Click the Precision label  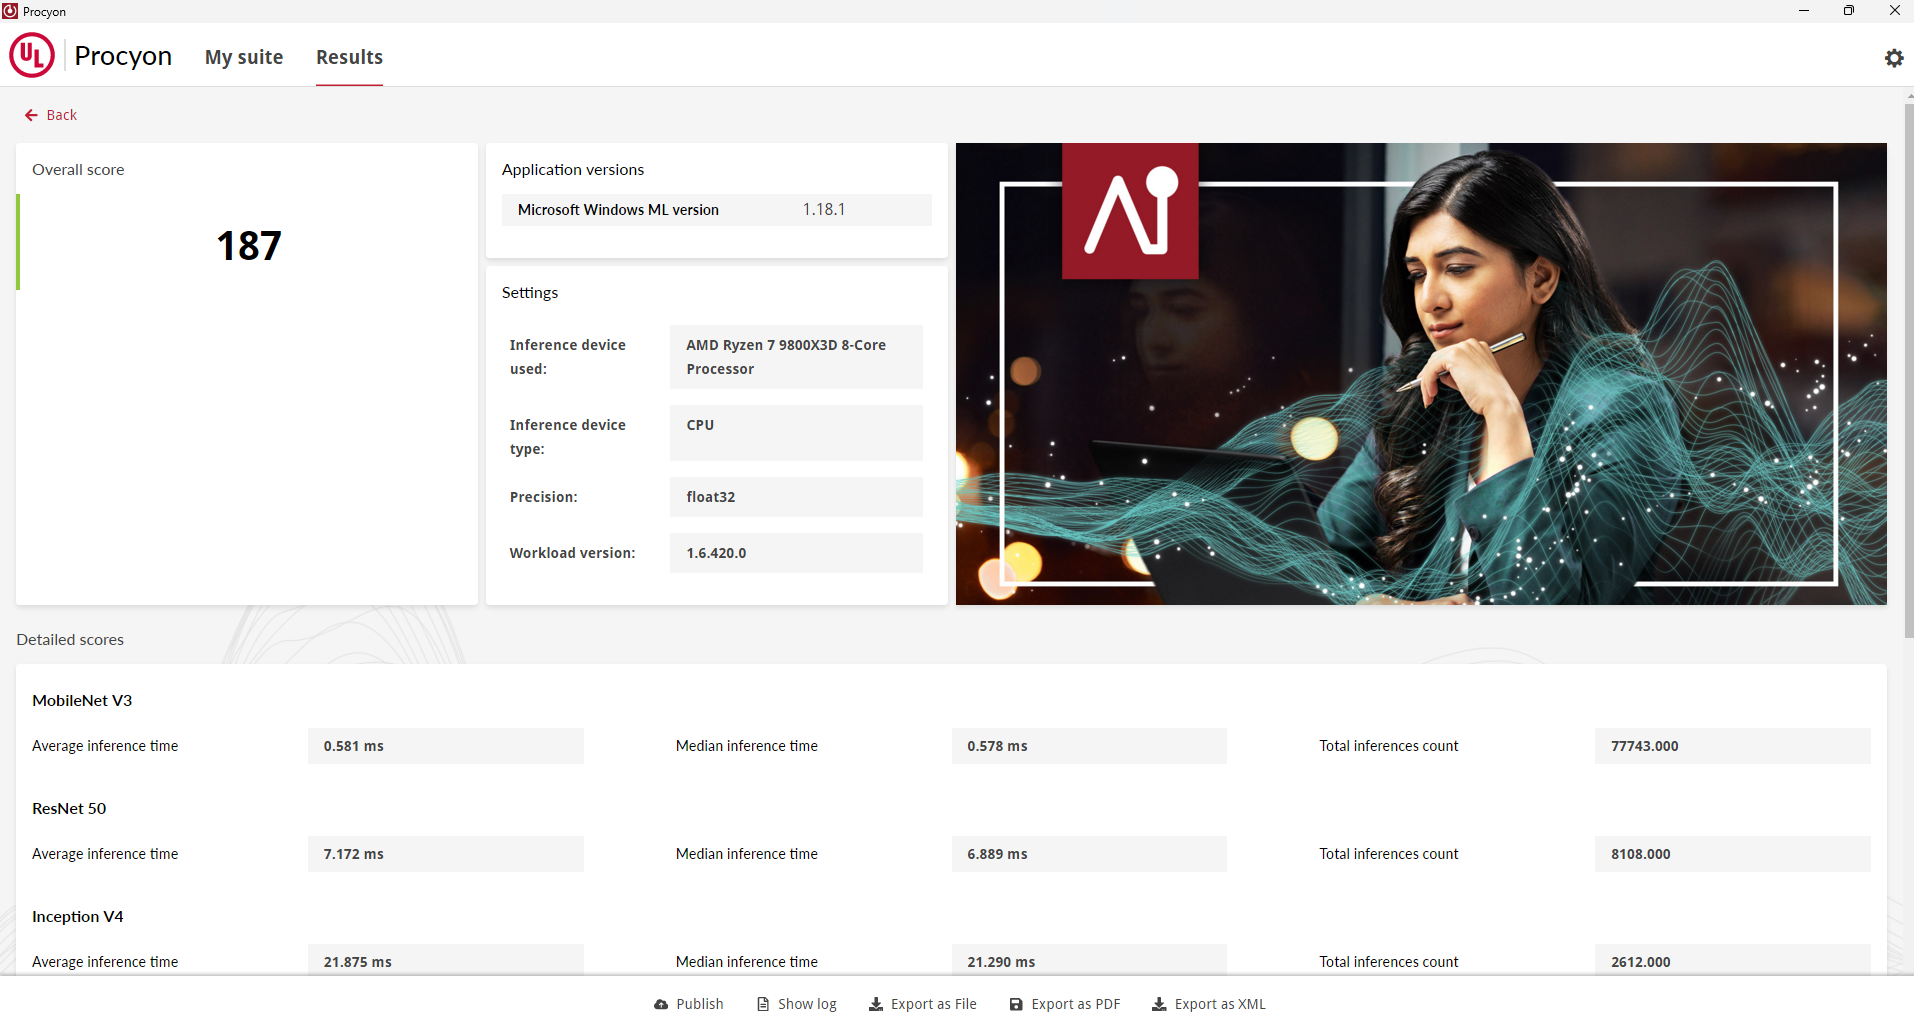(544, 497)
